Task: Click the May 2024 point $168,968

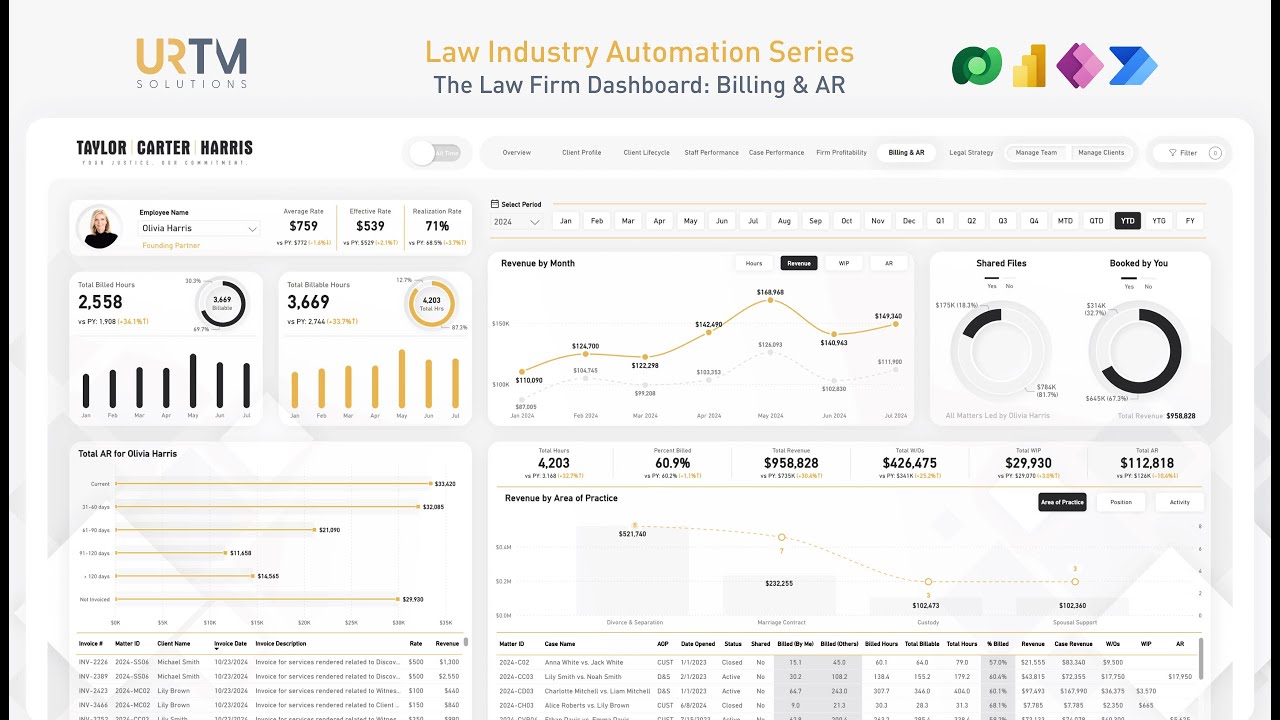Action: (x=770, y=302)
